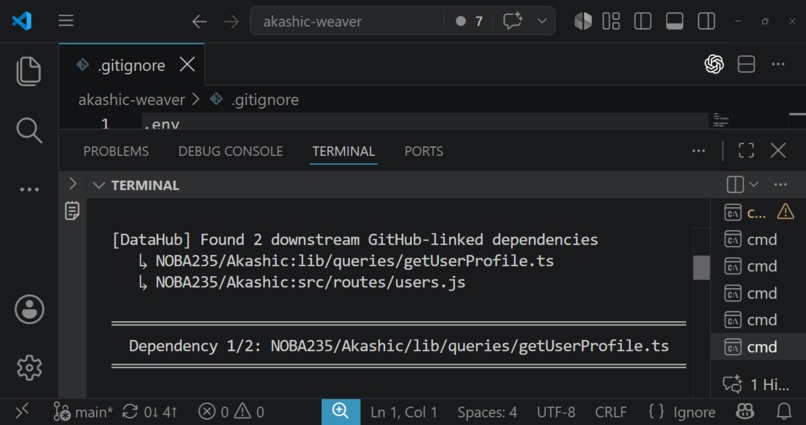Click akashic-weaver breadcrumb folder
Viewport: 806px width, 425px height.
click(x=132, y=100)
